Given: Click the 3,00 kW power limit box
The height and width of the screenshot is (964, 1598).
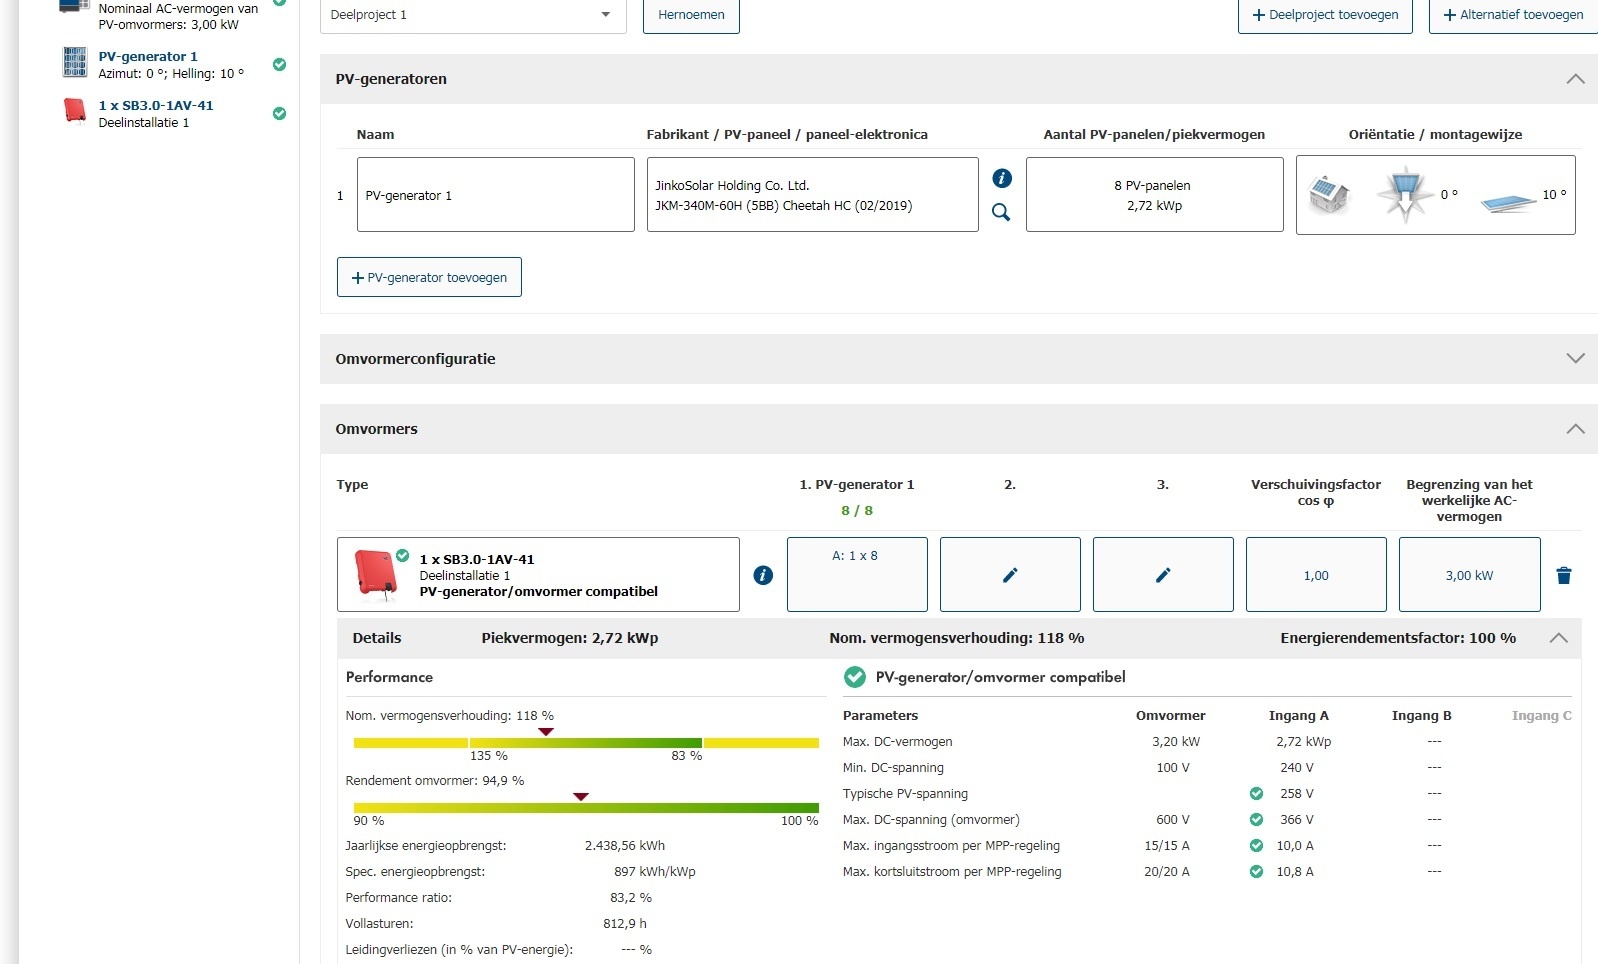Looking at the screenshot, I should point(1470,575).
